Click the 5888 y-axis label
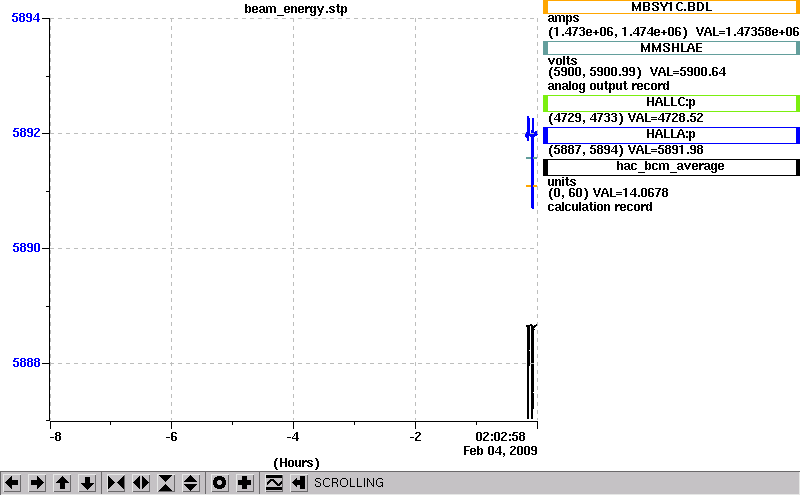This screenshot has height=495, width=800. coord(26,362)
